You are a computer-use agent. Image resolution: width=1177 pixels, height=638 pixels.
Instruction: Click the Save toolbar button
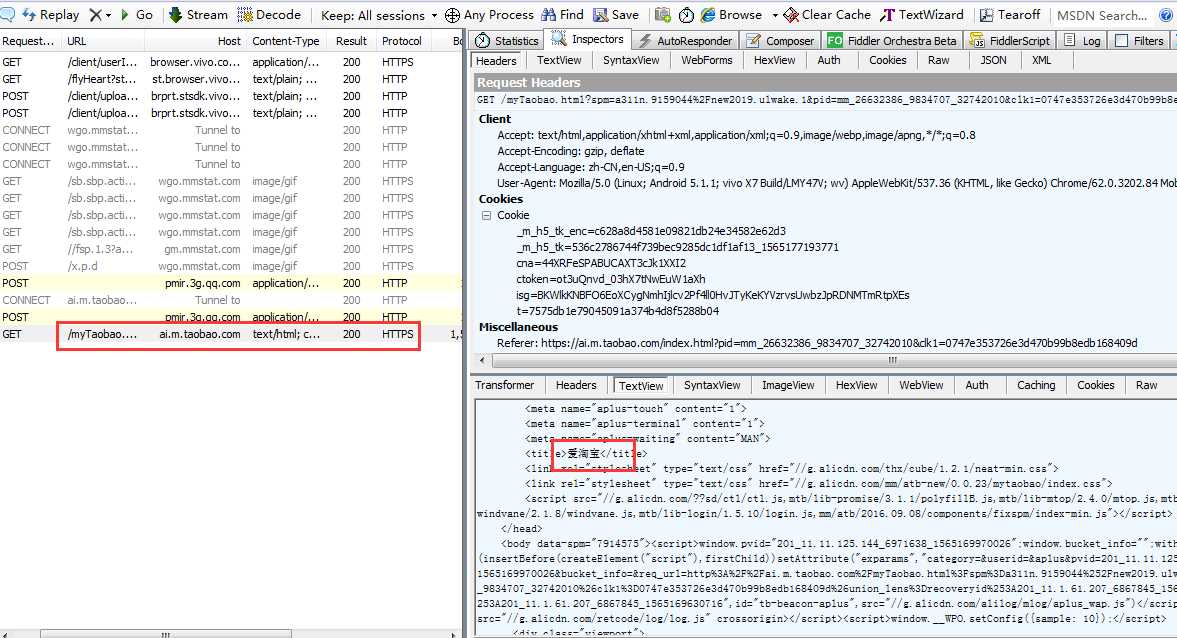tap(616, 14)
